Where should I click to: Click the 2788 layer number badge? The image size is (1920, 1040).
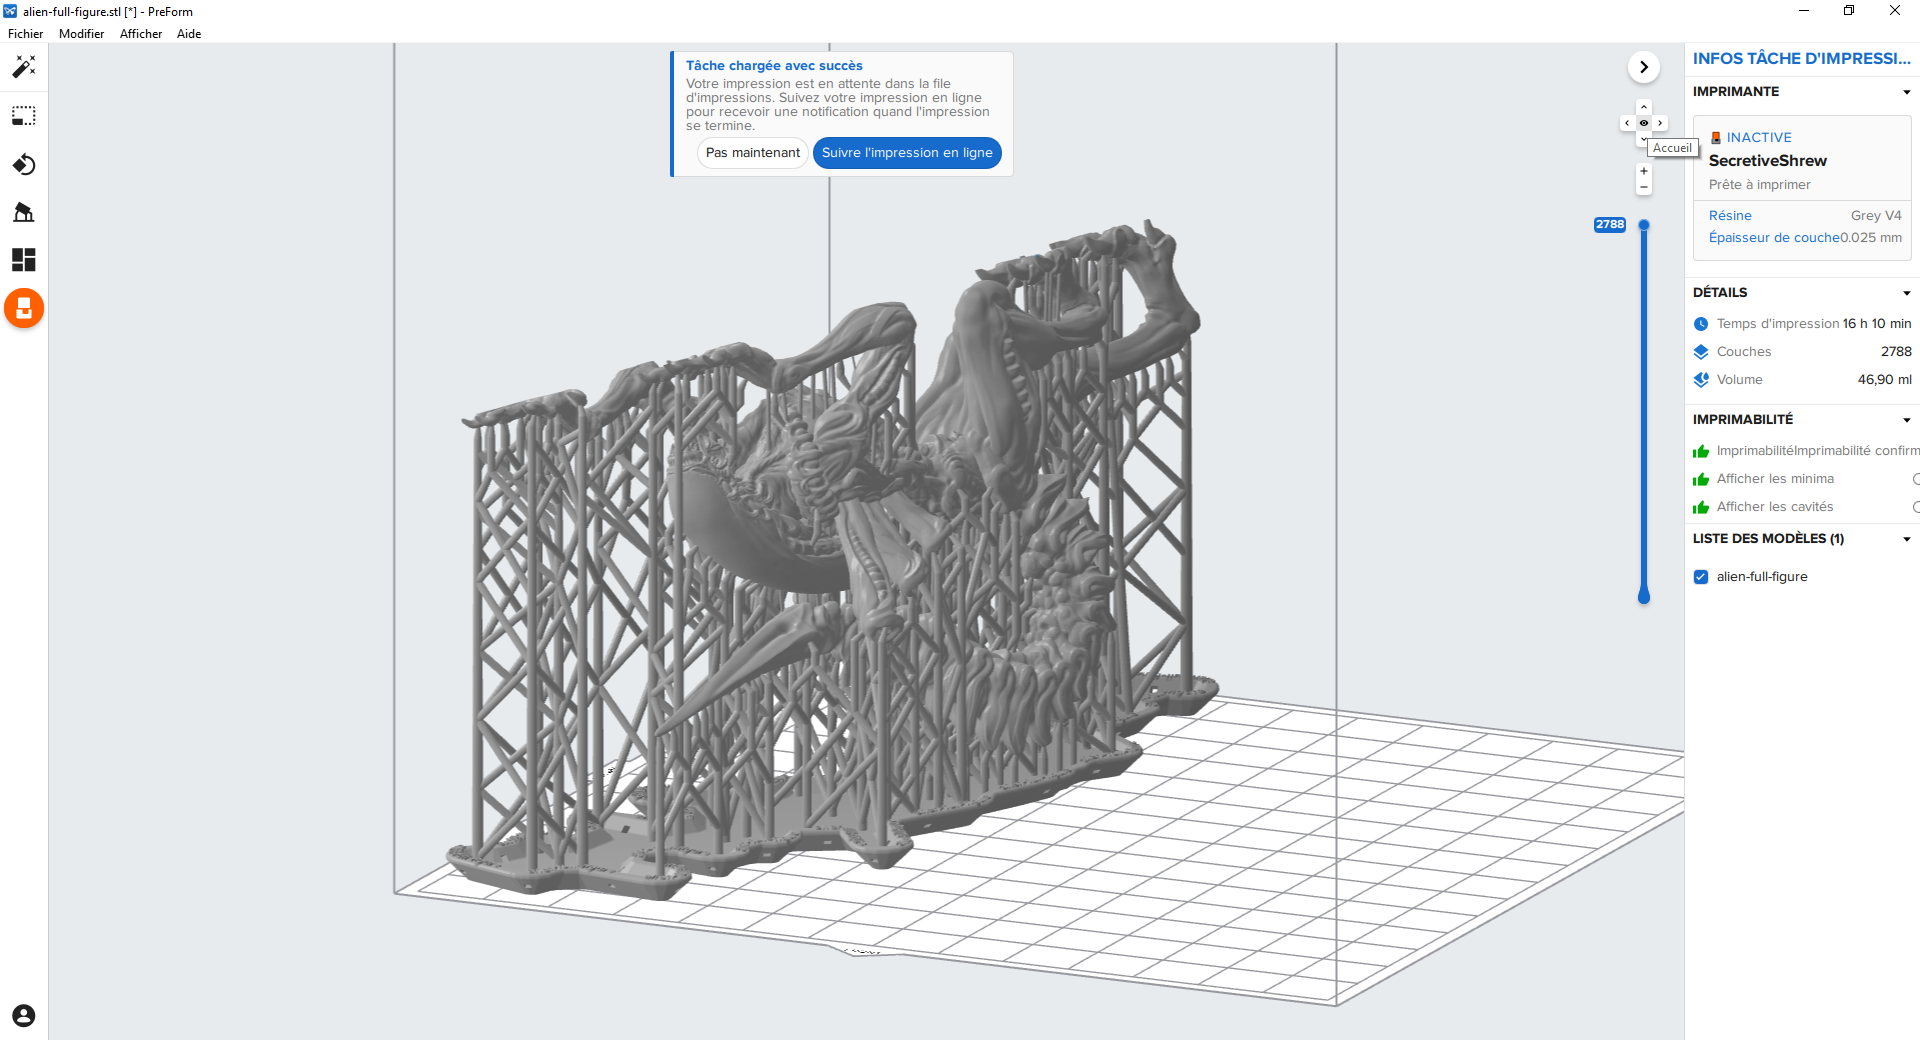[x=1610, y=225]
